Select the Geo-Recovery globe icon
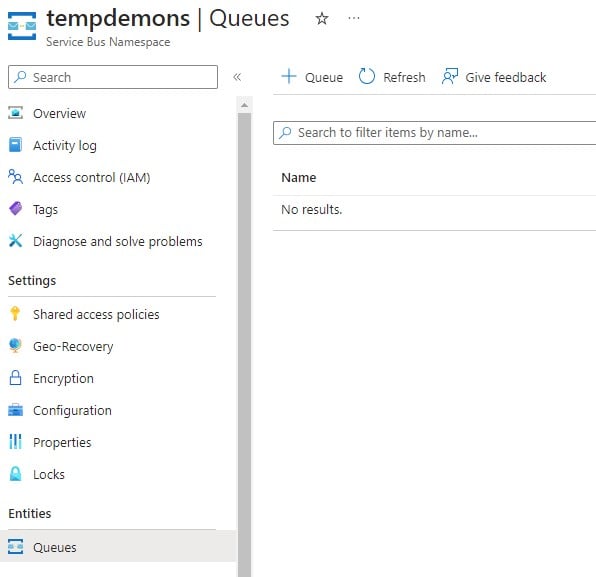Screen dimensions: 596x577 [x=15, y=346]
